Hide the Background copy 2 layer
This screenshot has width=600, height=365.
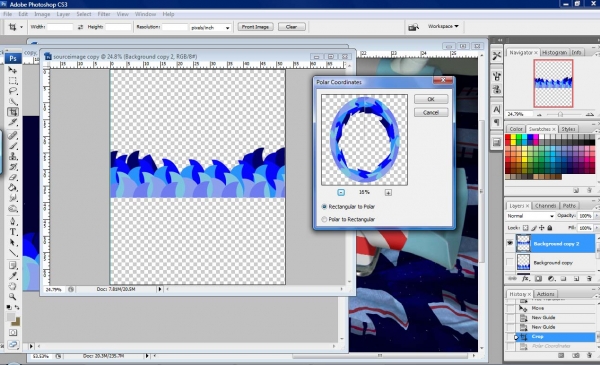click(x=510, y=243)
